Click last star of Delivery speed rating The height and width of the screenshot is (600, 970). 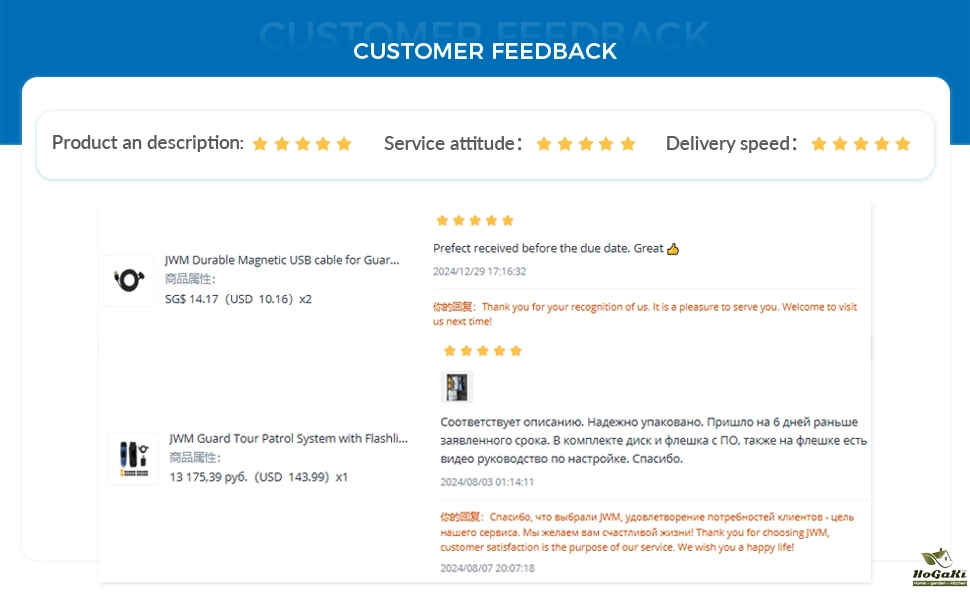point(903,144)
